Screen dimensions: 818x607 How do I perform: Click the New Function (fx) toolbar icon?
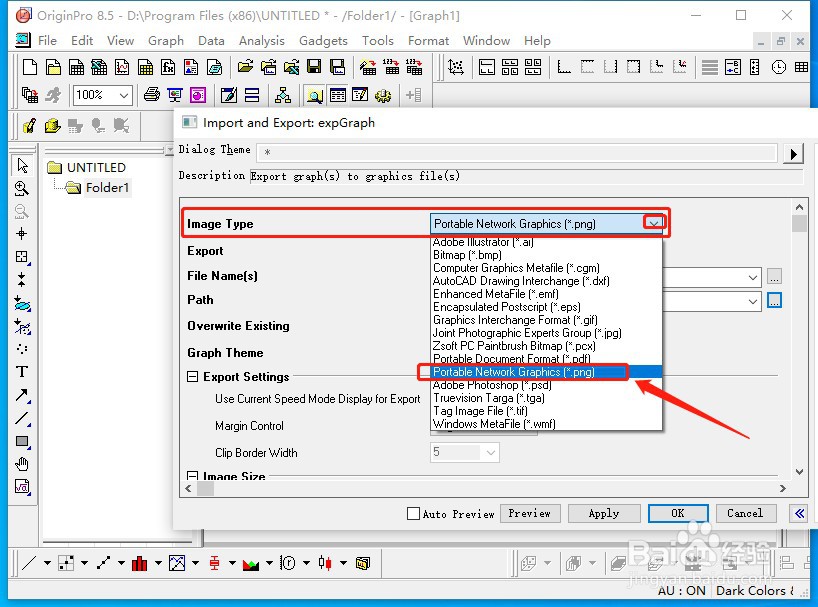168,67
